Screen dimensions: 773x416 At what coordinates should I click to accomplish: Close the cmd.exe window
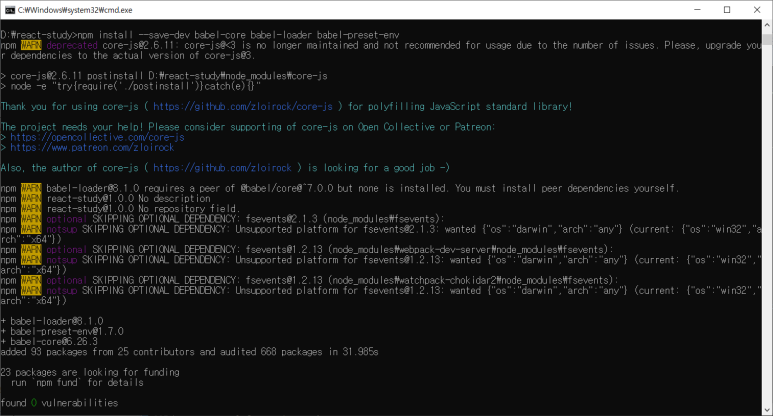pos(757,10)
